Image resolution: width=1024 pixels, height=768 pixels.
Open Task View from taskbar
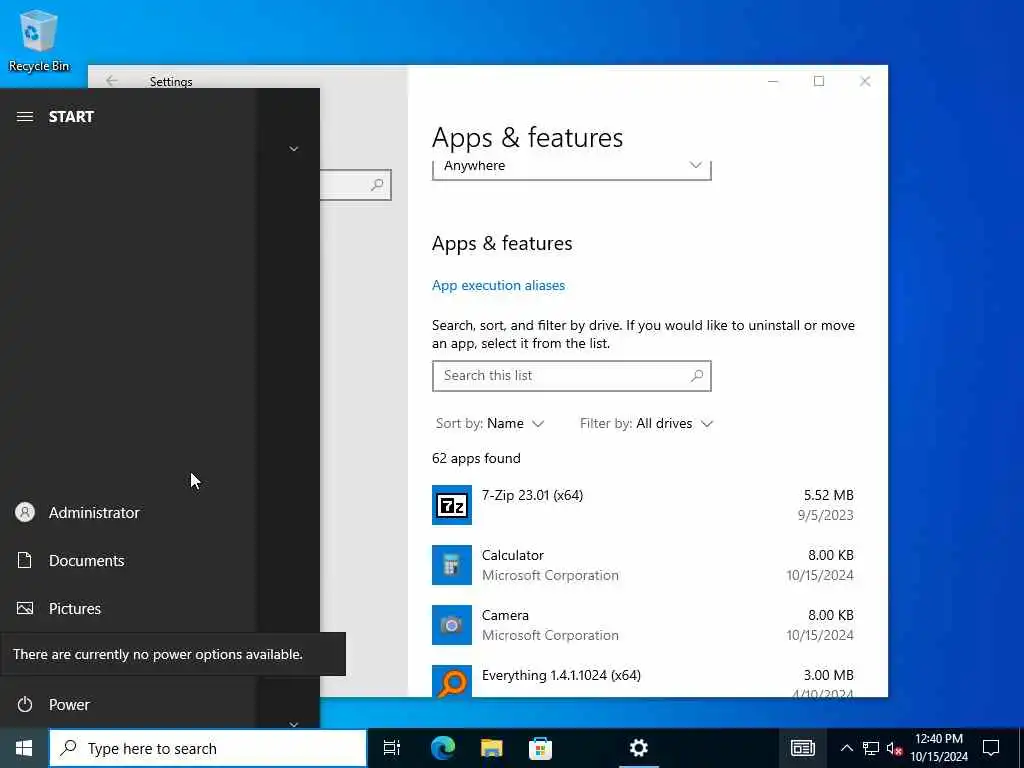[x=392, y=748]
